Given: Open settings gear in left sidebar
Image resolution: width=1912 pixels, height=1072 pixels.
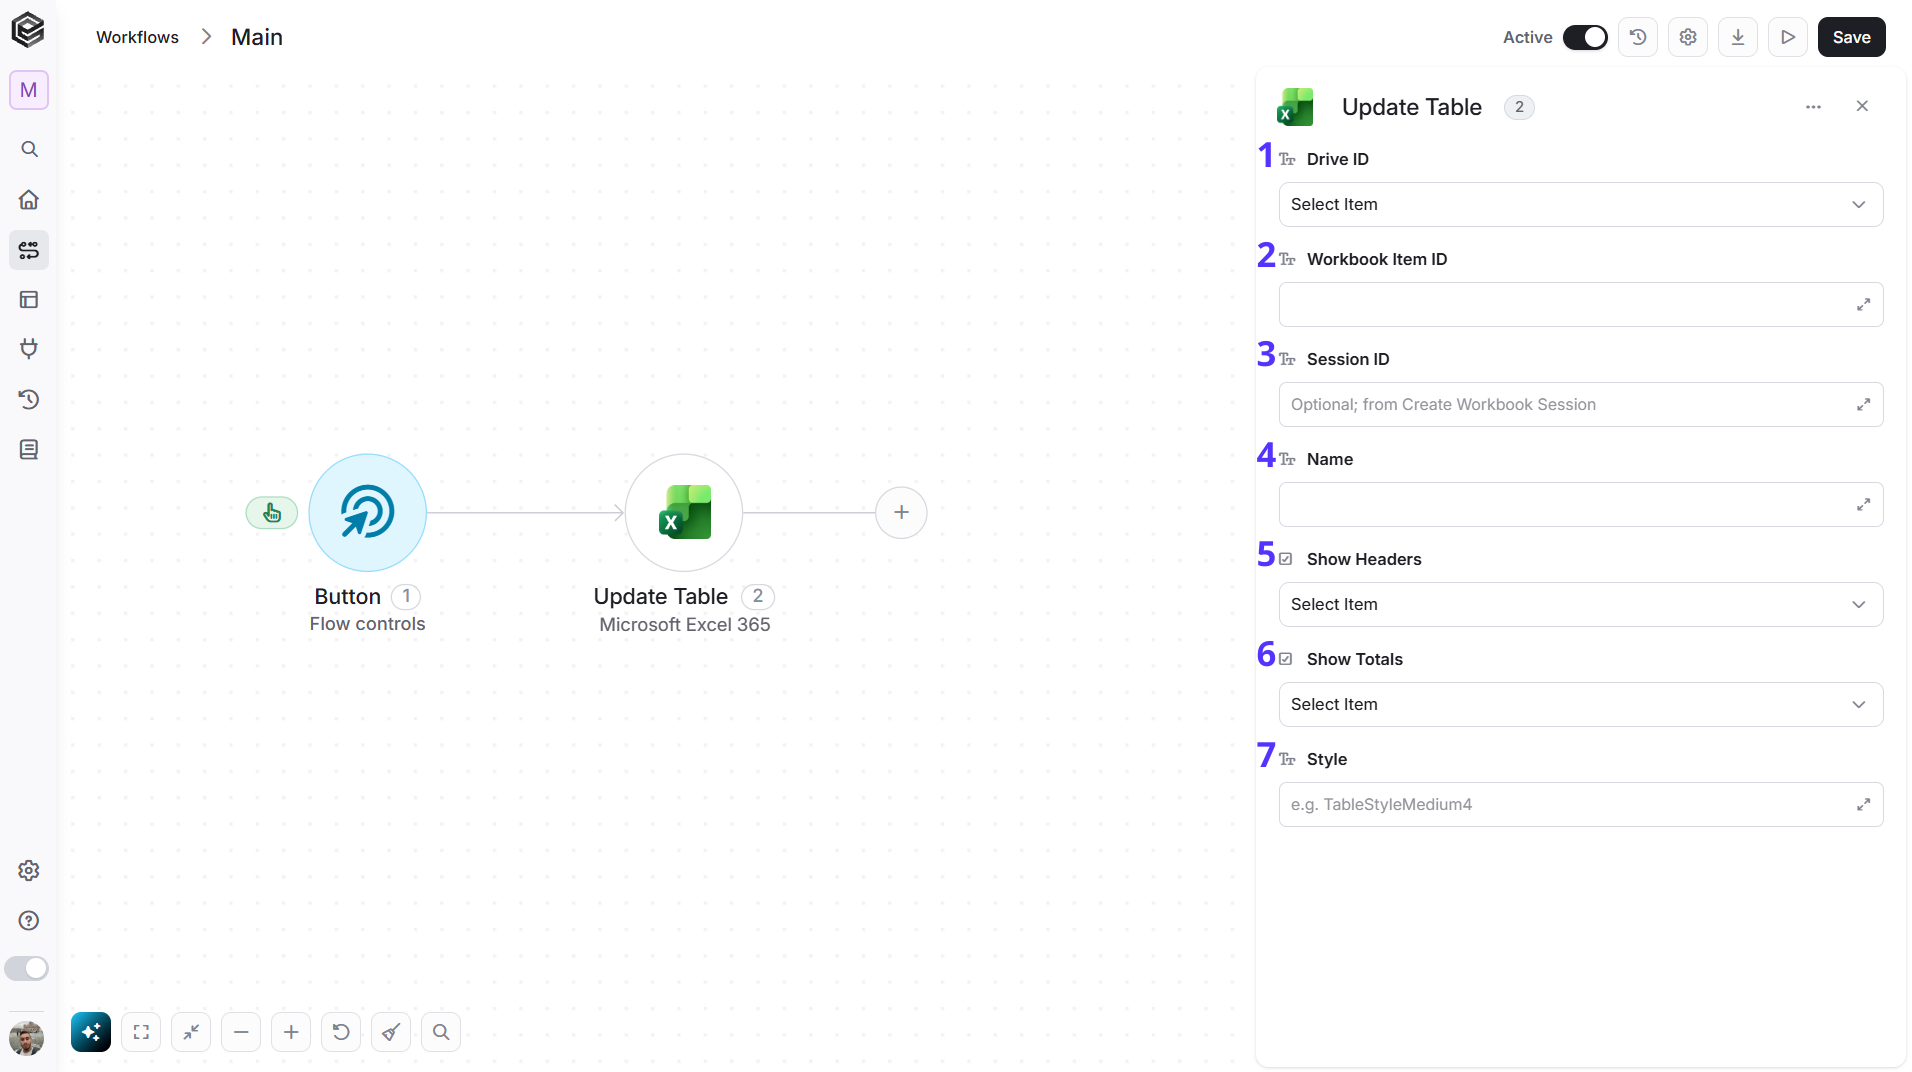Looking at the screenshot, I should pos(29,871).
